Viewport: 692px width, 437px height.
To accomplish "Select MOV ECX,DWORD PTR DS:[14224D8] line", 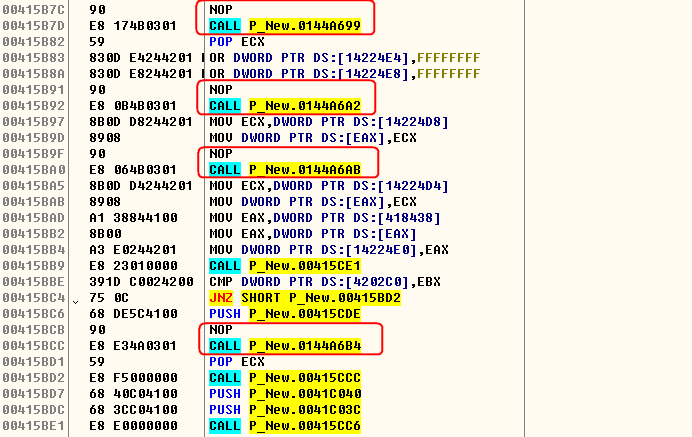I will 329,122.
